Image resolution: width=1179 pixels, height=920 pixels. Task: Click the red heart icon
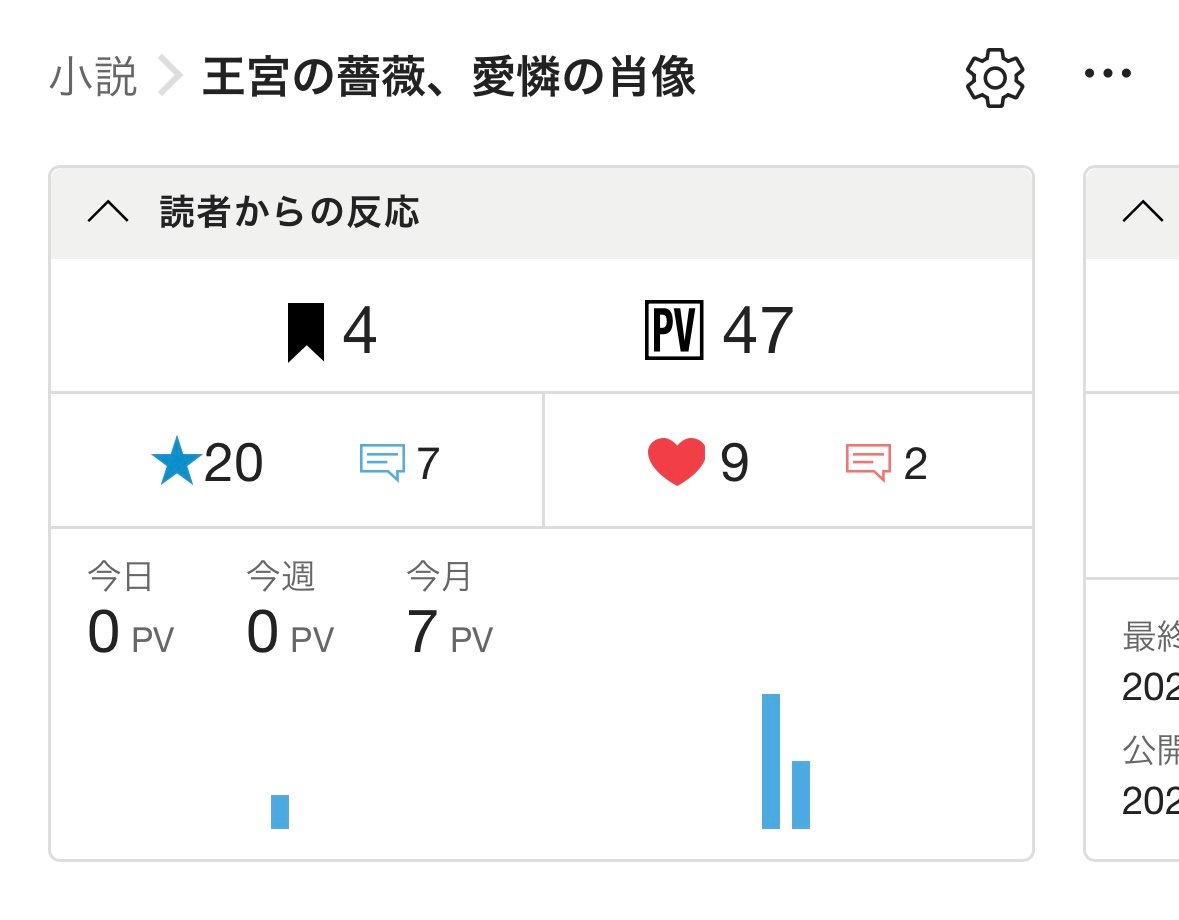pyautogui.click(x=677, y=463)
